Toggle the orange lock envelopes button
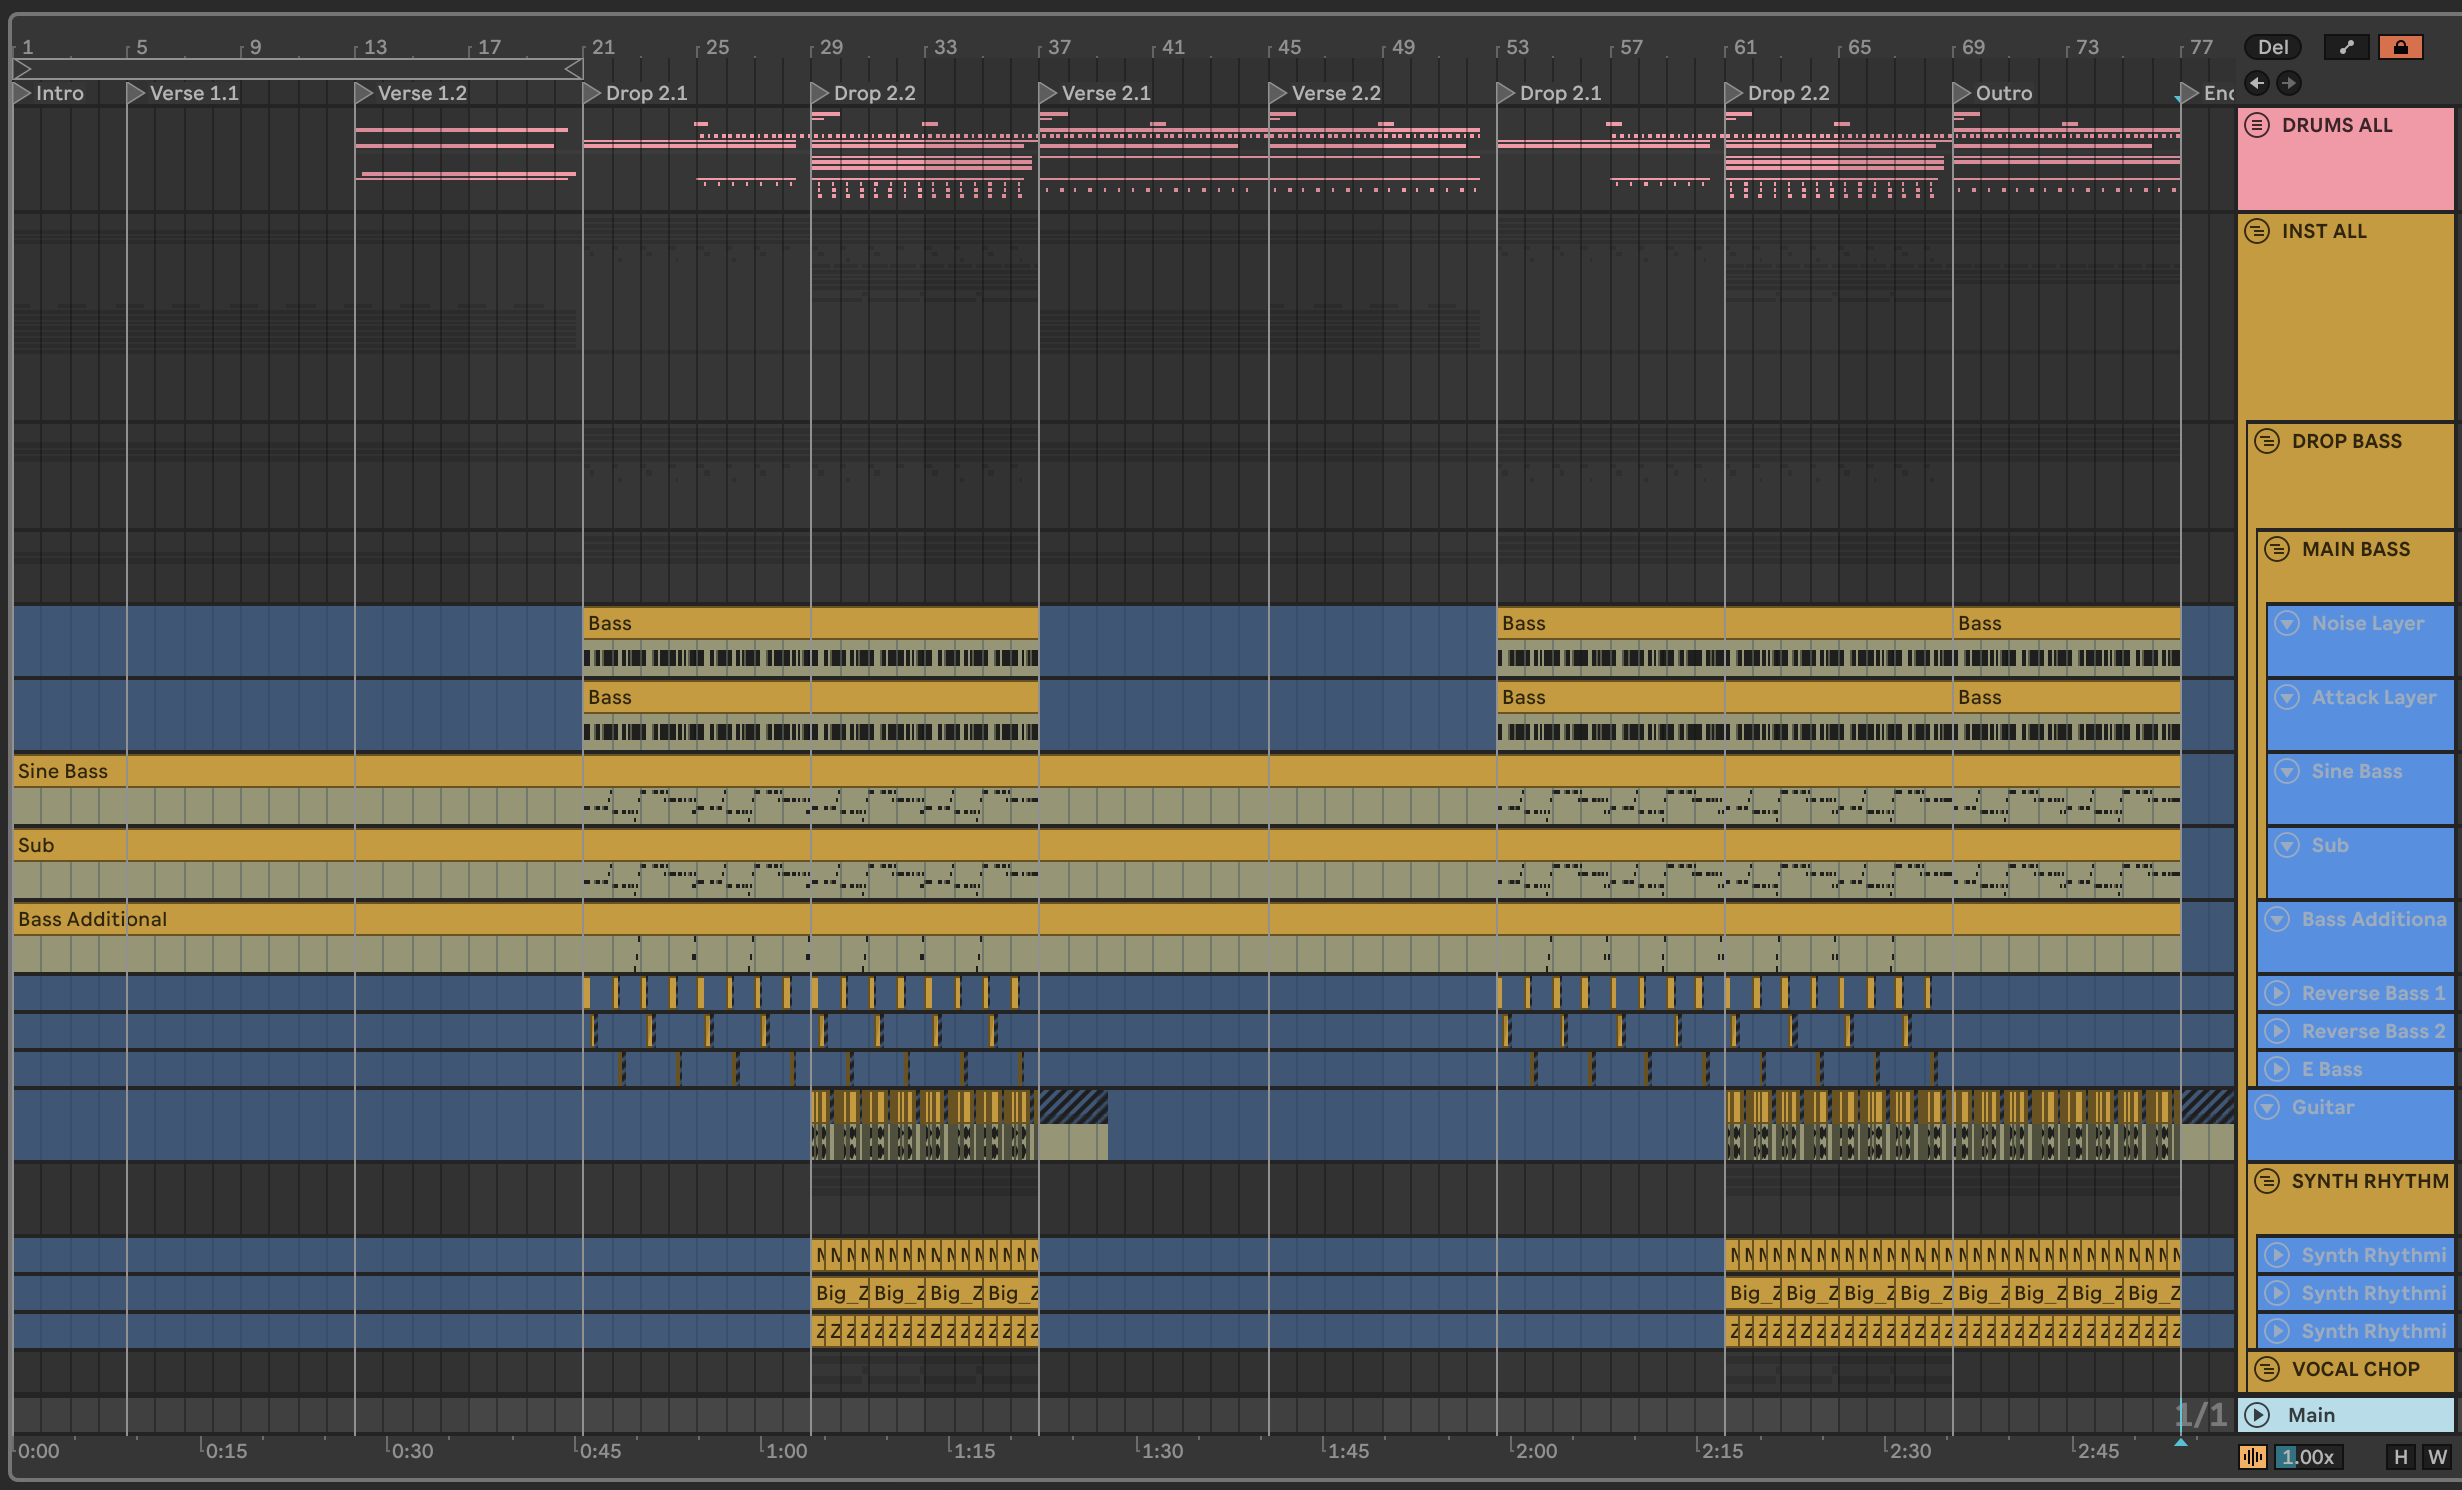The image size is (2462, 1490). (2400, 47)
